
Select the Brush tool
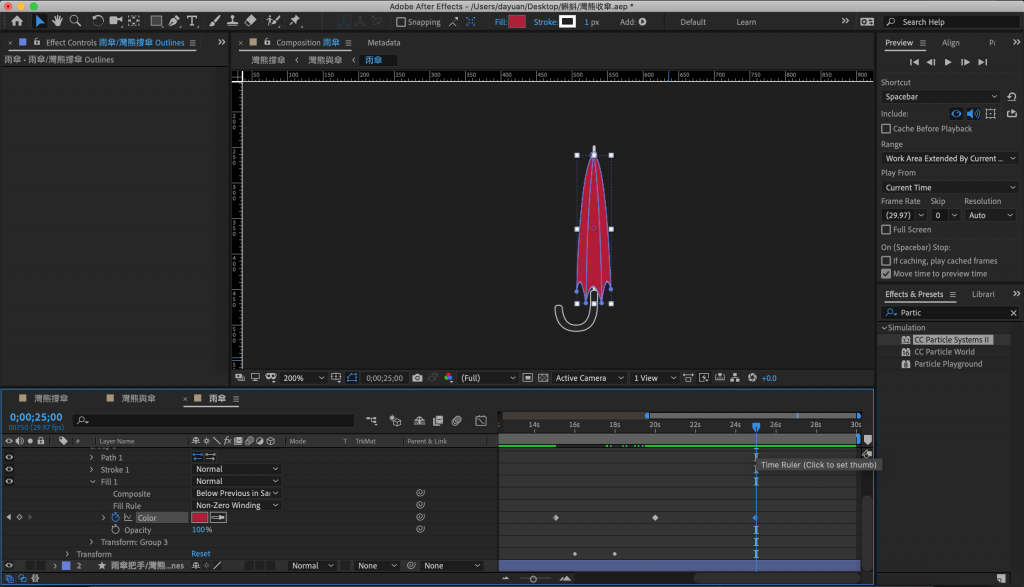click(x=214, y=22)
